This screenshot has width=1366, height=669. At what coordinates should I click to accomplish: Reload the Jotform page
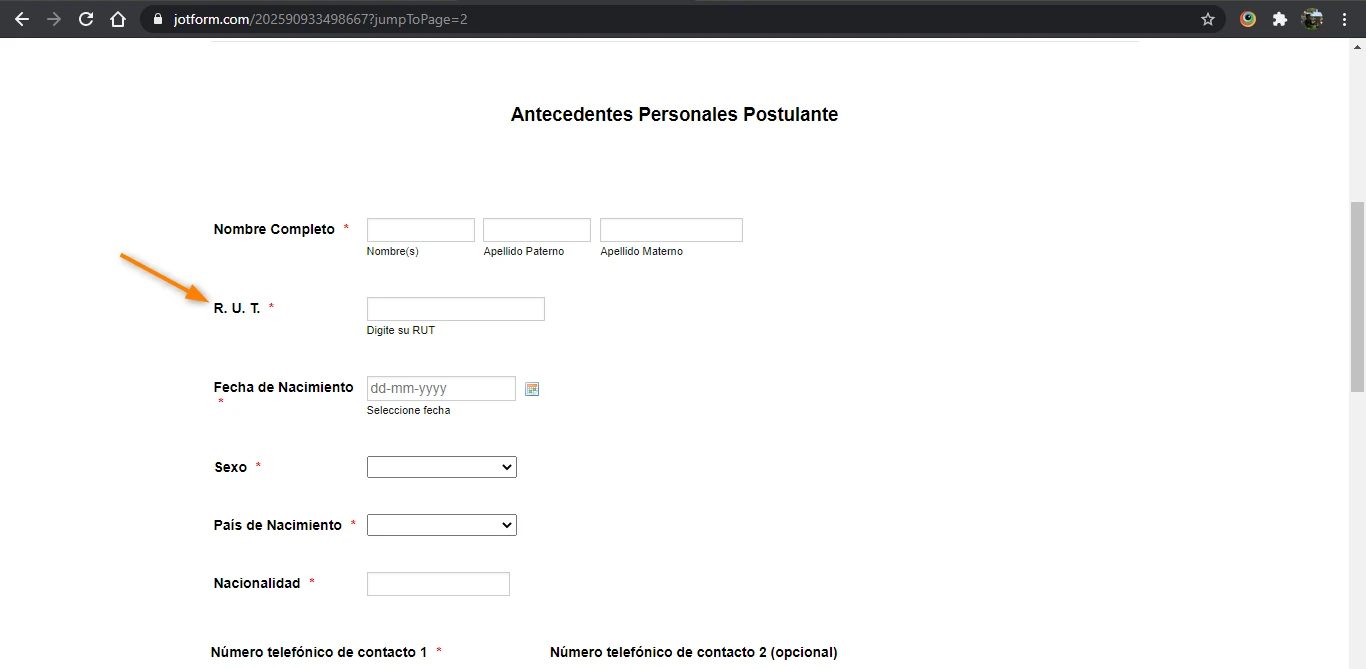point(86,19)
